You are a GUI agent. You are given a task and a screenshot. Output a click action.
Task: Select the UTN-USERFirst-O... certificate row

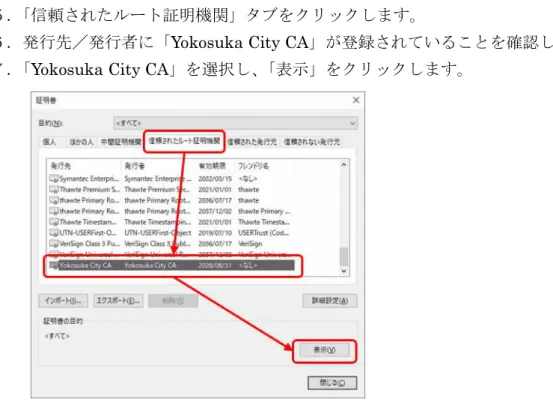point(171,233)
